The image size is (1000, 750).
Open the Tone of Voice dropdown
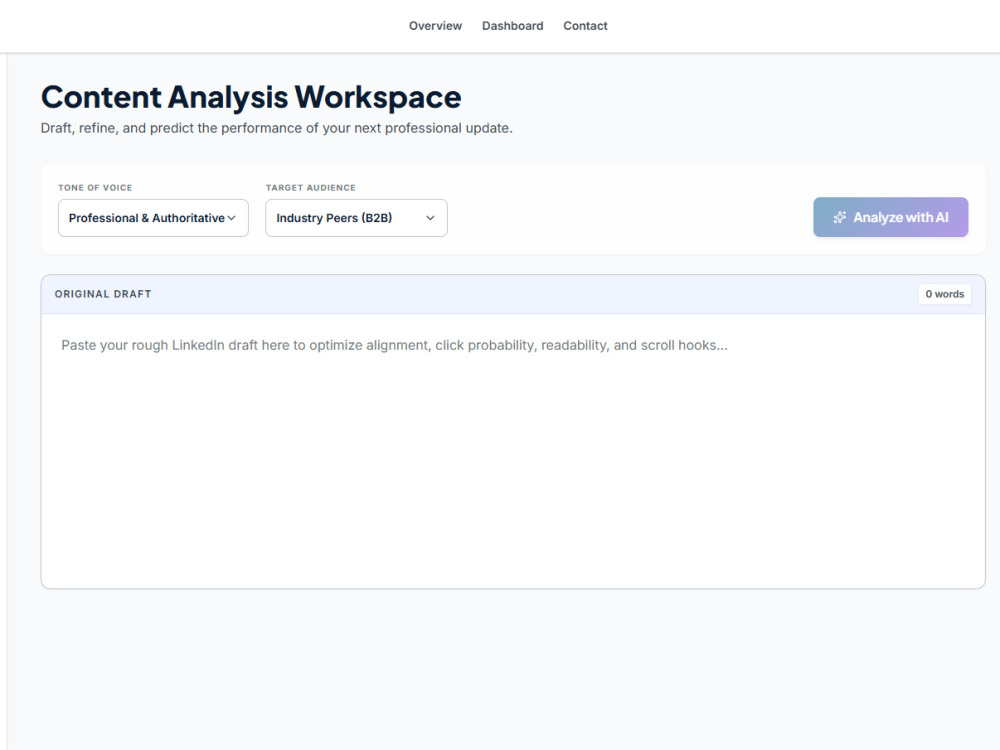click(x=153, y=218)
